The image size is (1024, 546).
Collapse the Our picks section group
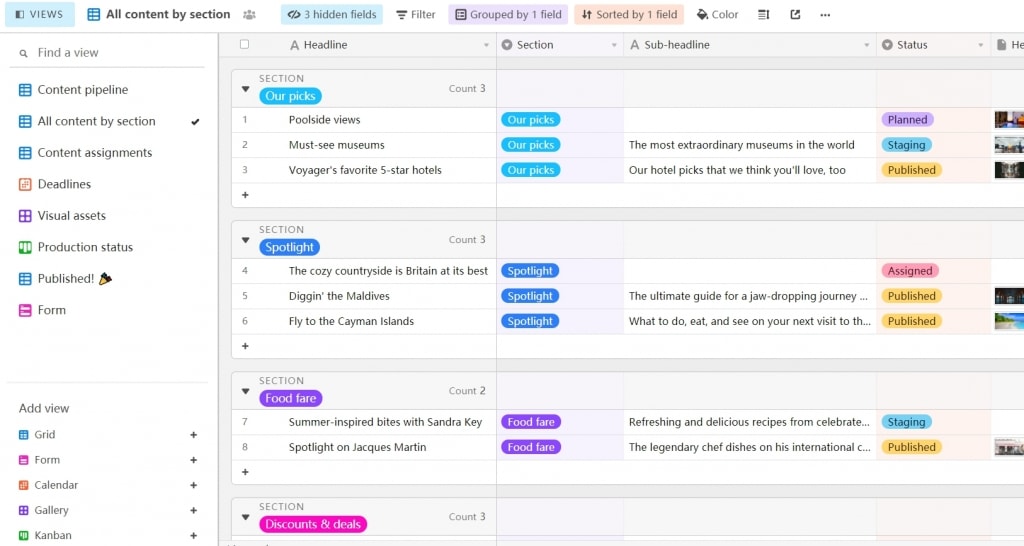pos(246,89)
